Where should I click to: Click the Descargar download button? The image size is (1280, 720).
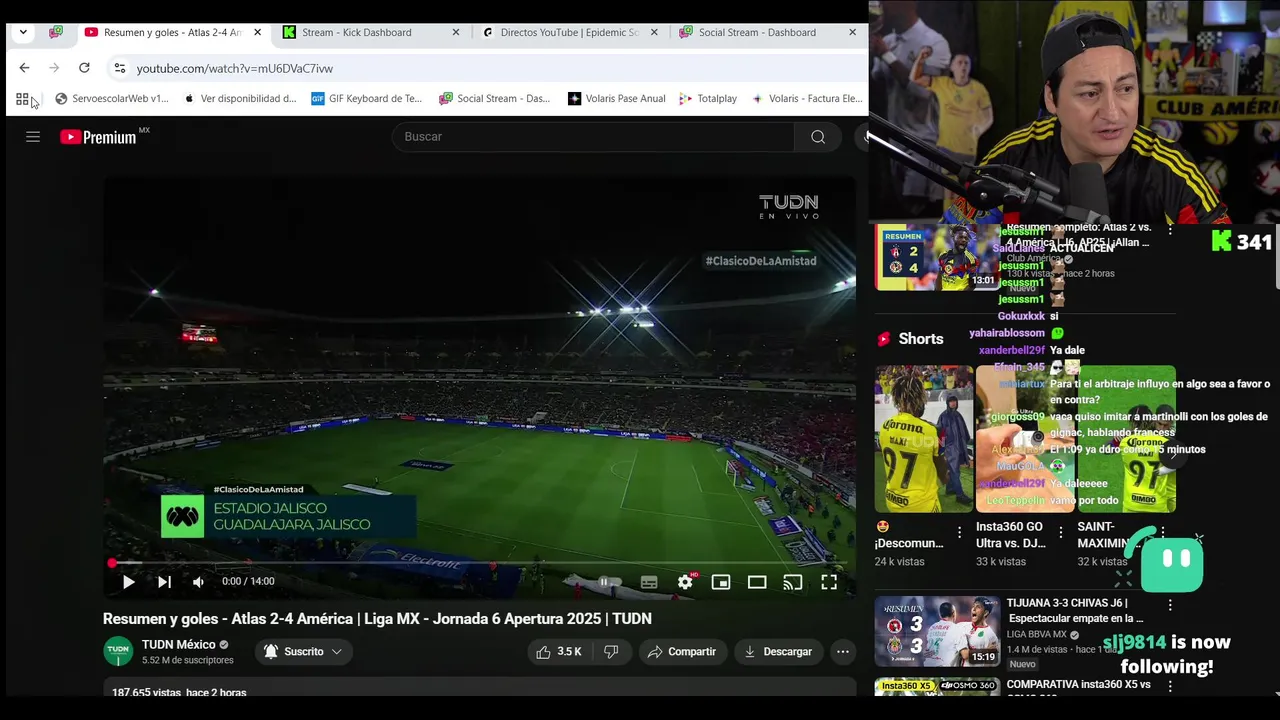[779, 652]
